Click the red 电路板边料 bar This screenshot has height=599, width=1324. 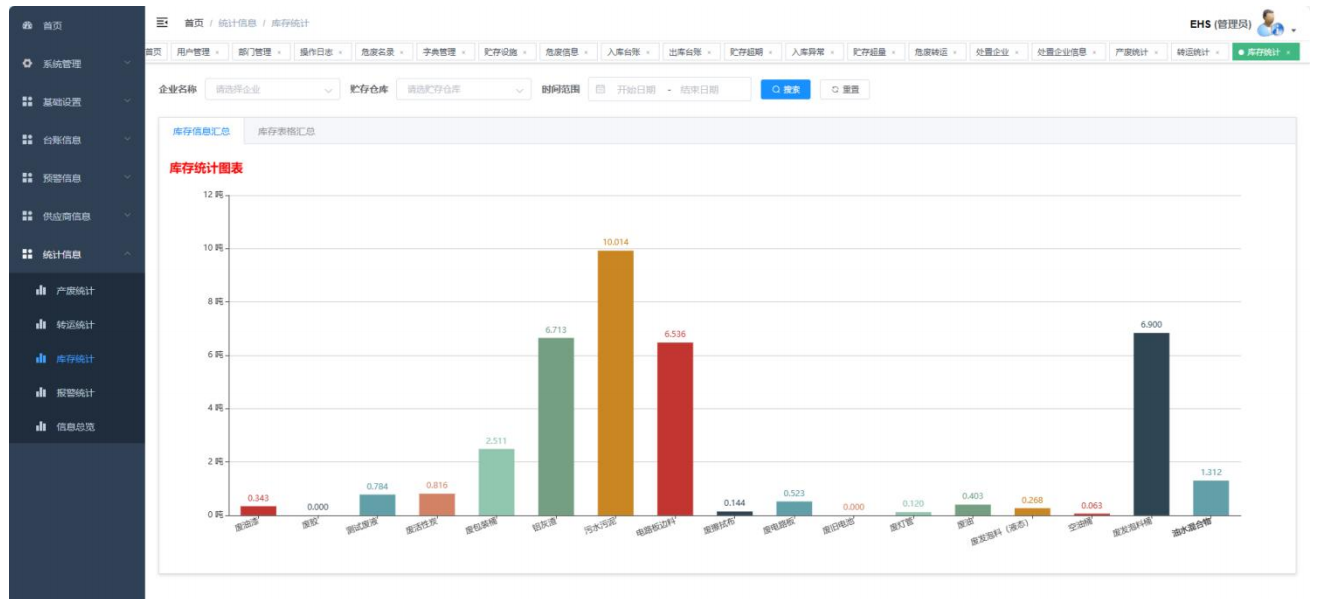pos(675,429)
